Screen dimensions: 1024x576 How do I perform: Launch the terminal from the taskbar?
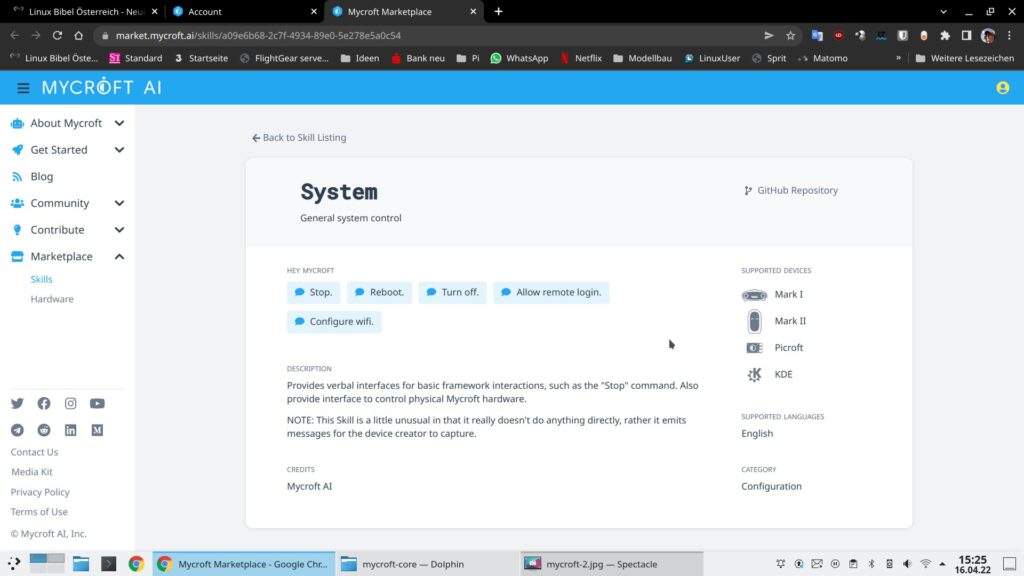[x=108, y=564]
